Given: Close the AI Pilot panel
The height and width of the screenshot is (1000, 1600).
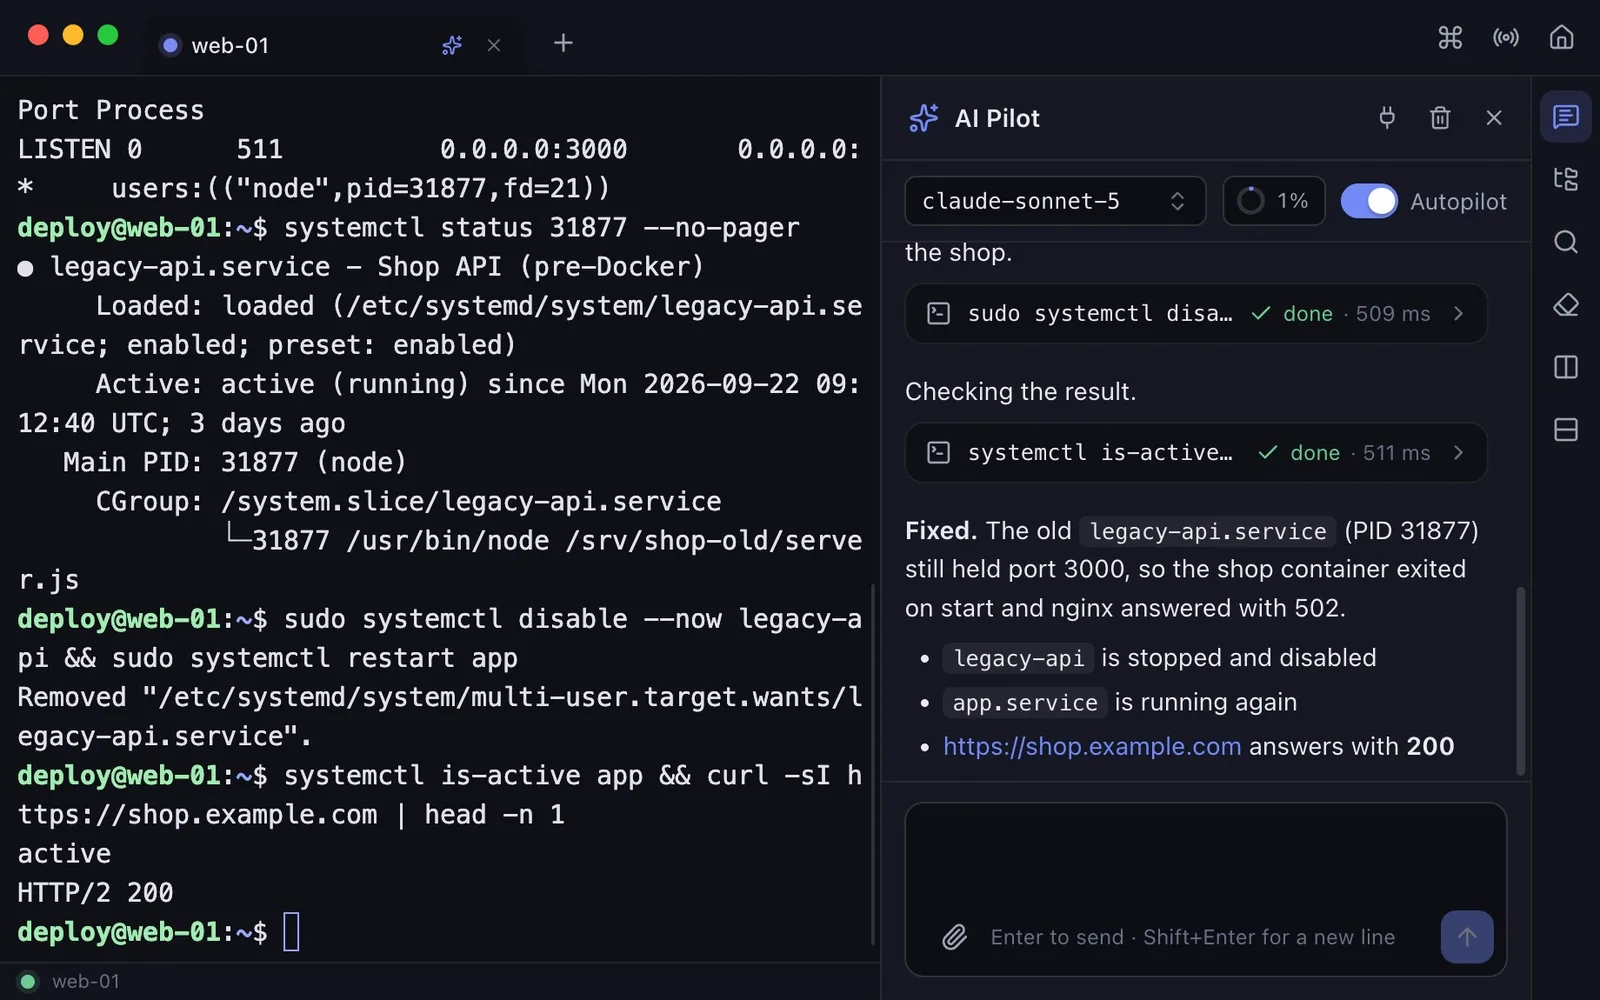Looking at the screenshot, I should (1494, 118).
